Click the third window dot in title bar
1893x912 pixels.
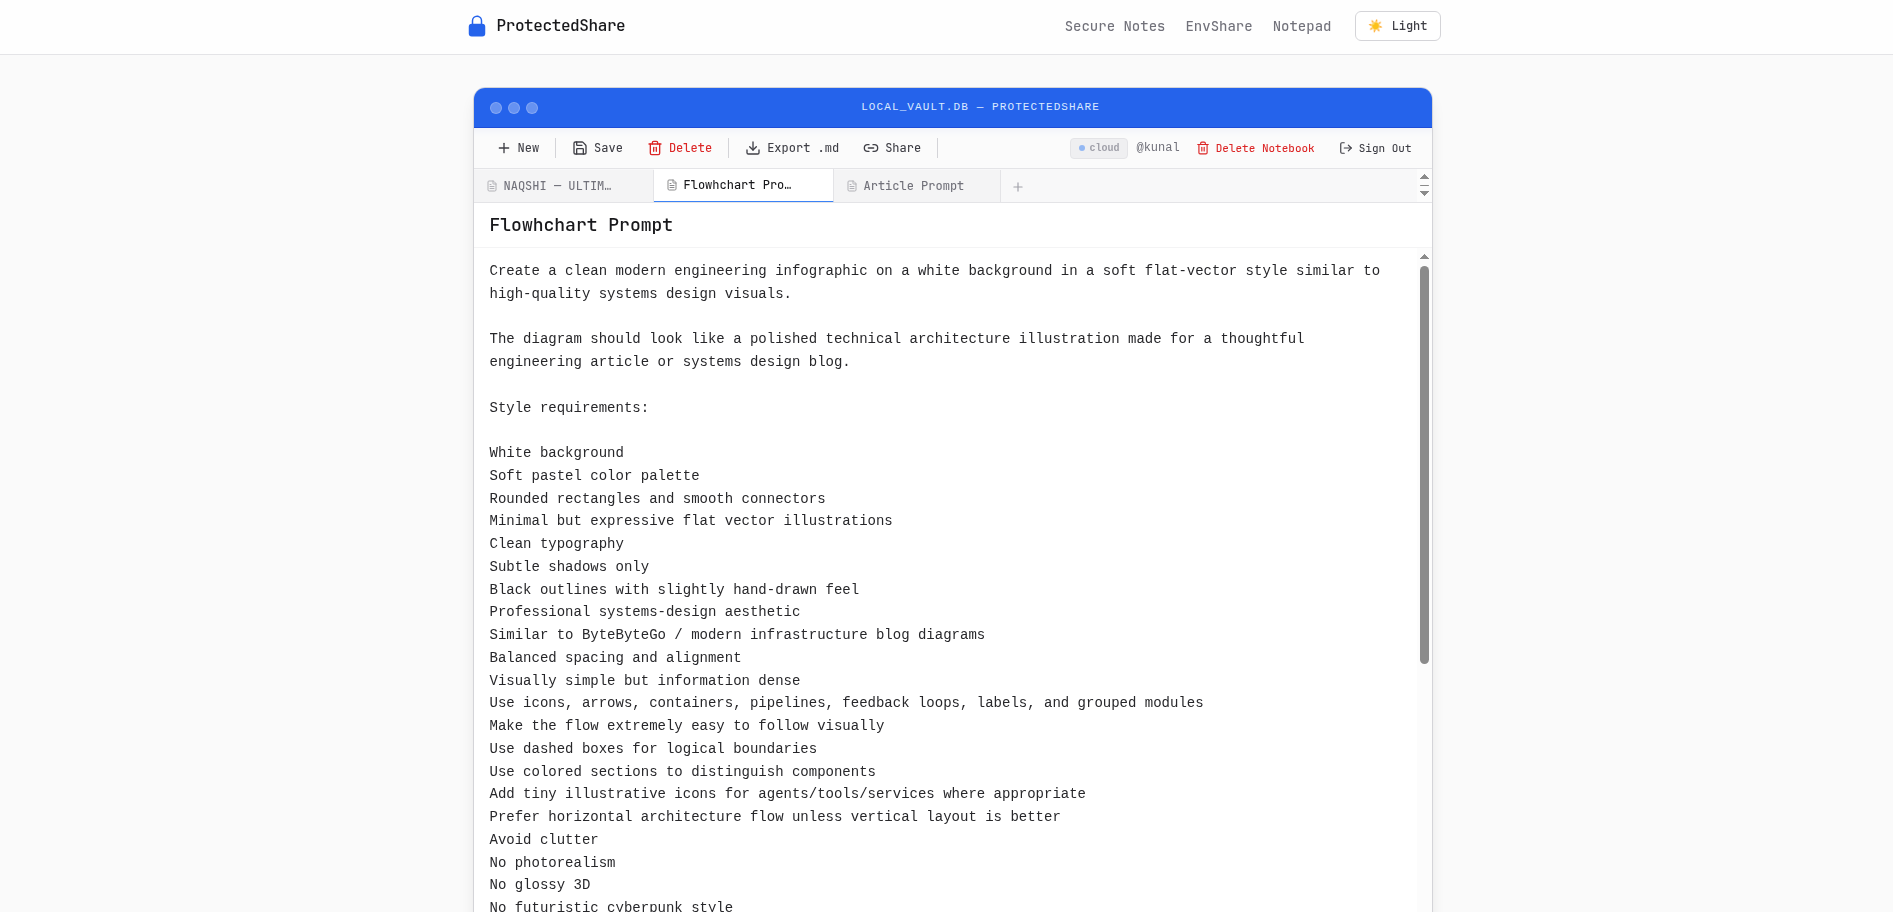click(532, 108)
